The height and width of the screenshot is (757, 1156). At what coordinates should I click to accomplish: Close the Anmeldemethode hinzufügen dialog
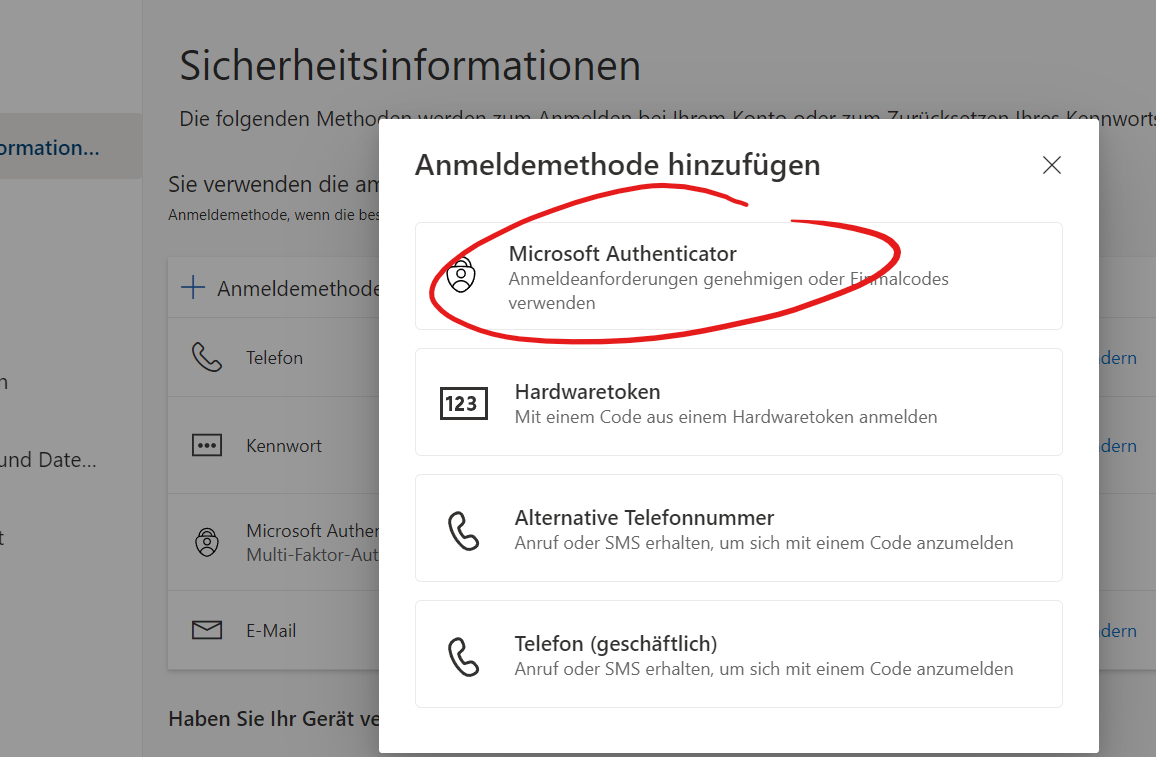pos(1051,166)
